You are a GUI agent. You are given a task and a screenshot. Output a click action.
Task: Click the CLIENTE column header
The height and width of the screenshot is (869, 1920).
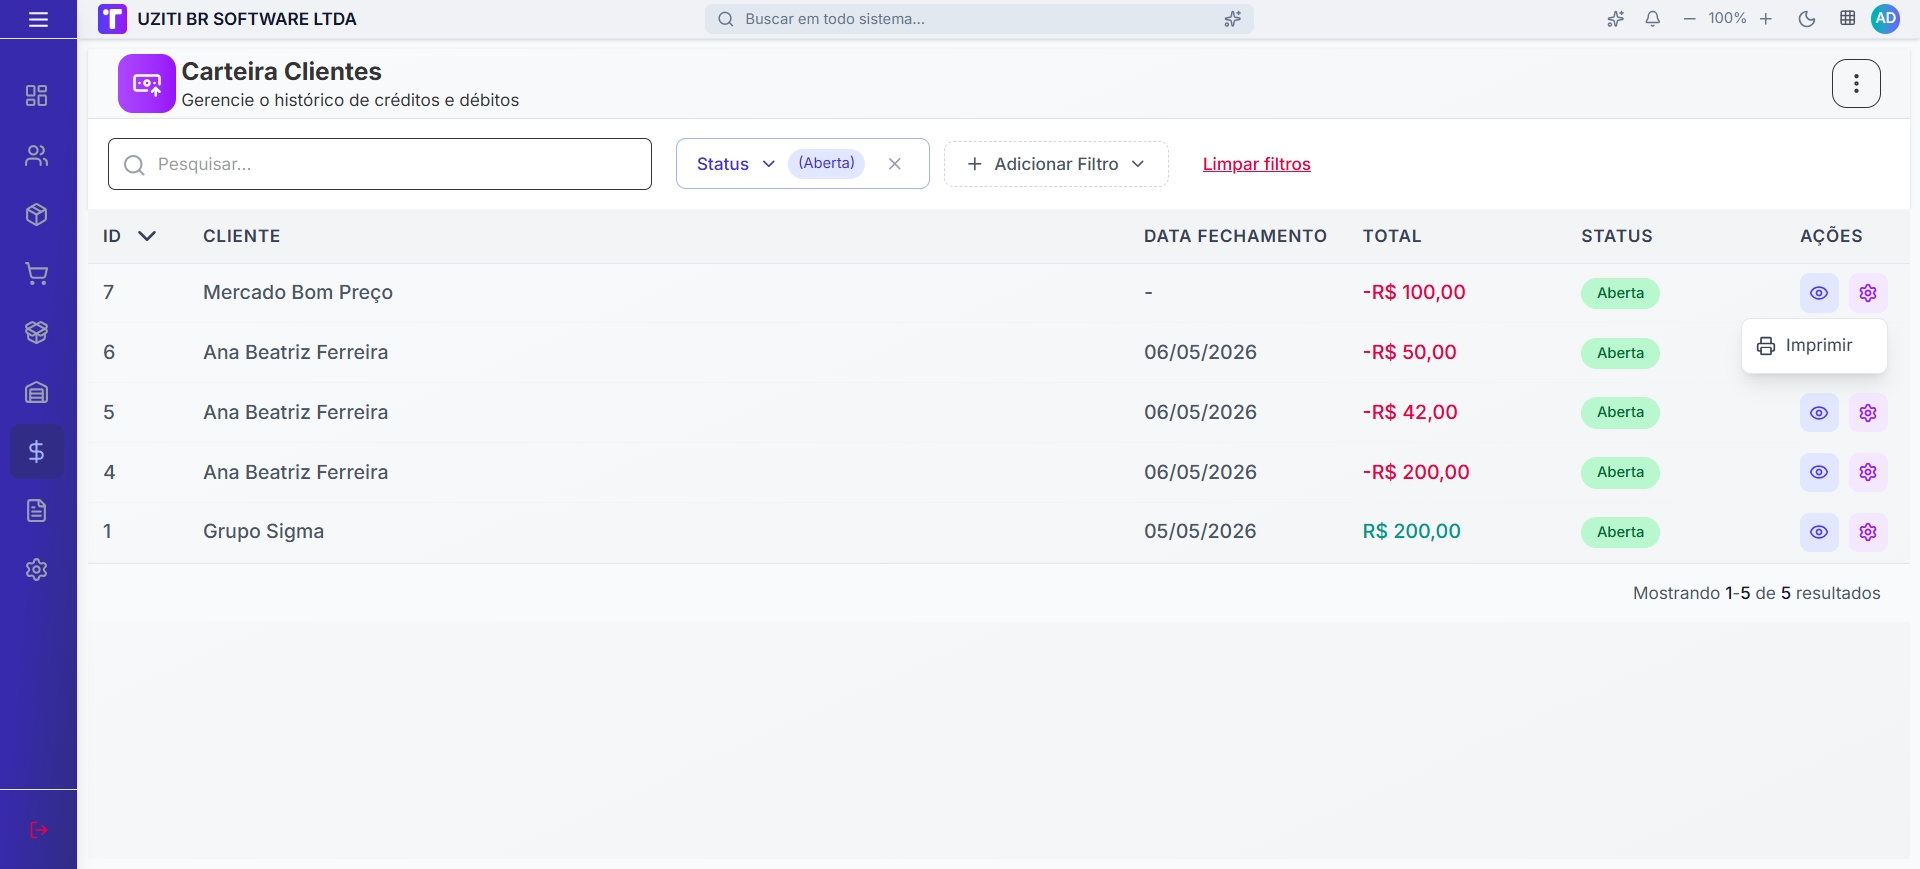[241, 236]
